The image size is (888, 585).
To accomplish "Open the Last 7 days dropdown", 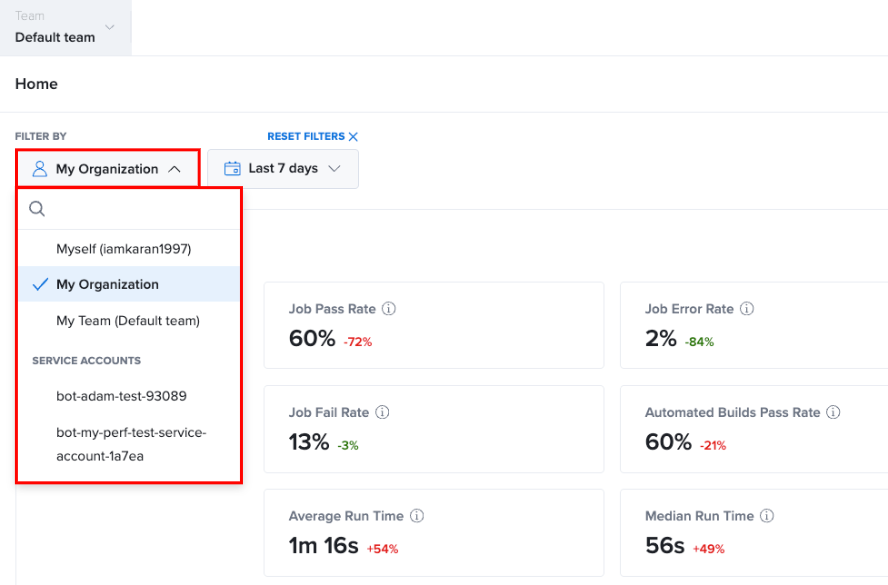I will [283, 169].
